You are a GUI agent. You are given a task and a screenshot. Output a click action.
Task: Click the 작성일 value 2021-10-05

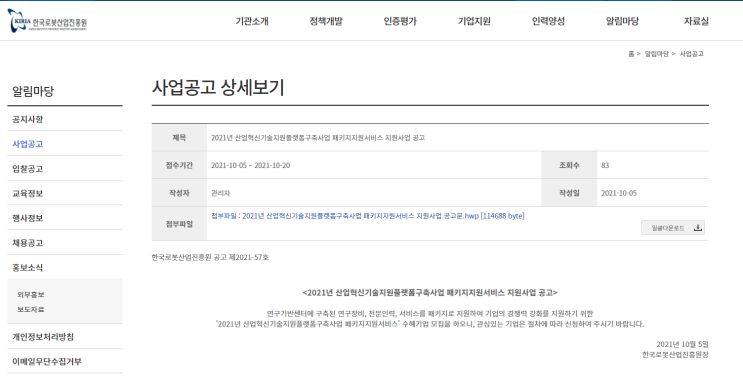coord(619,193)
